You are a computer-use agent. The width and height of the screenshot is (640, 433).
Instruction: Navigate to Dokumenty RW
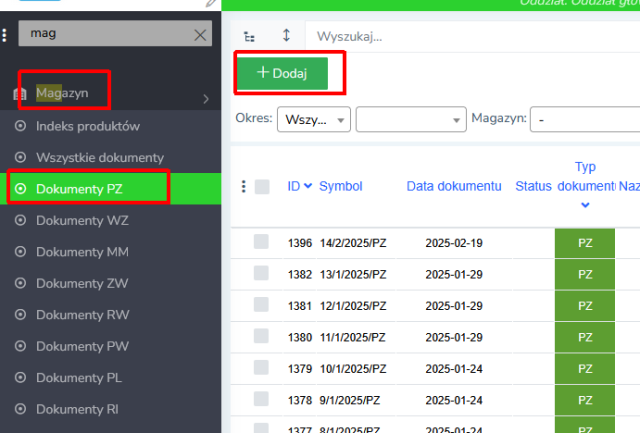pyautogui.click(x=82, y=315)
